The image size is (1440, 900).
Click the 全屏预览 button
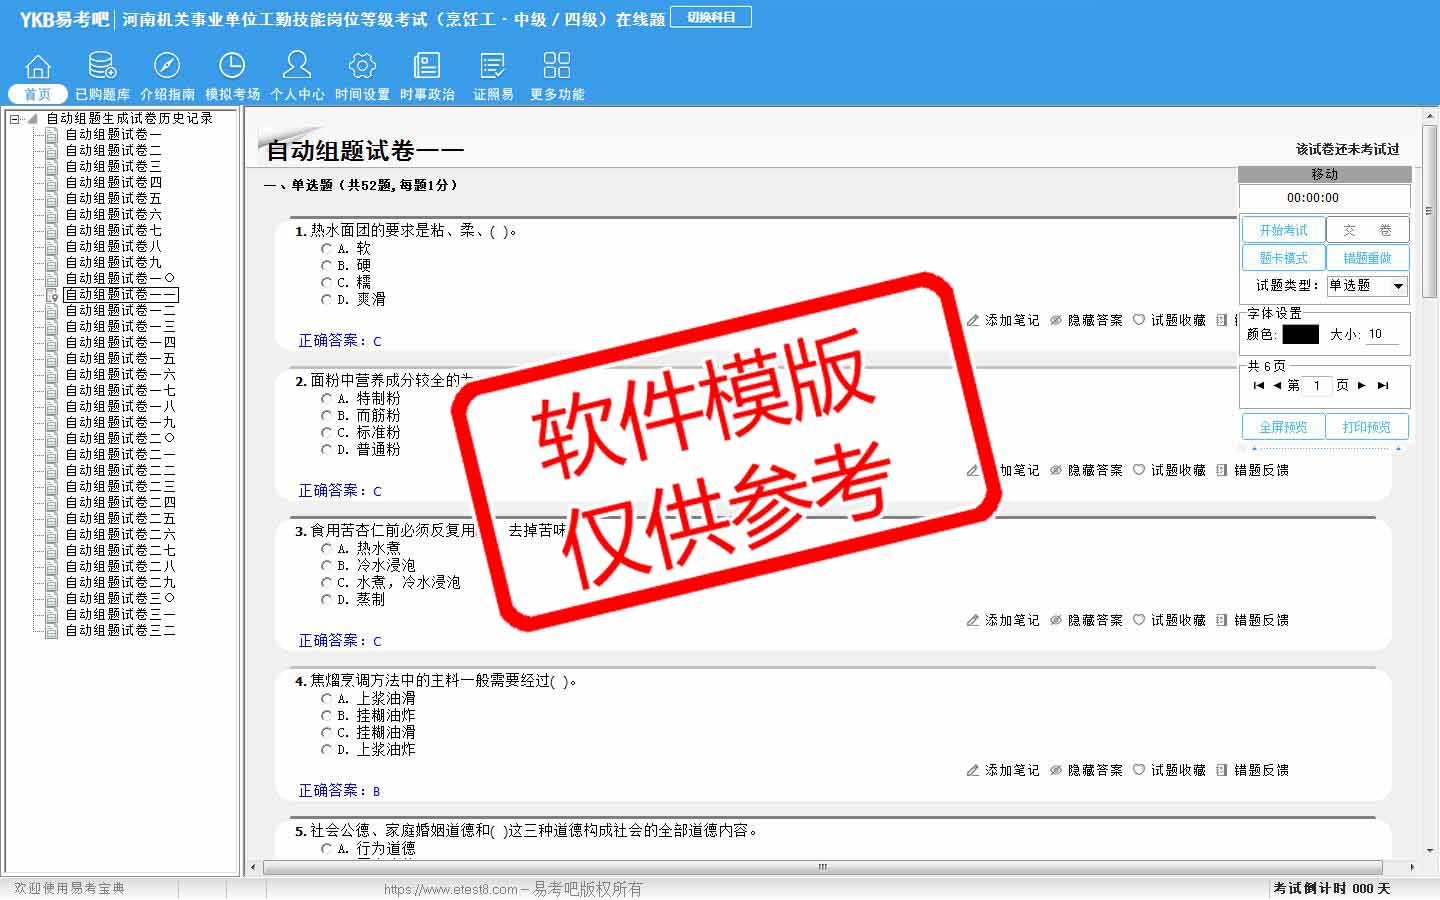[x=1283, y=427]
